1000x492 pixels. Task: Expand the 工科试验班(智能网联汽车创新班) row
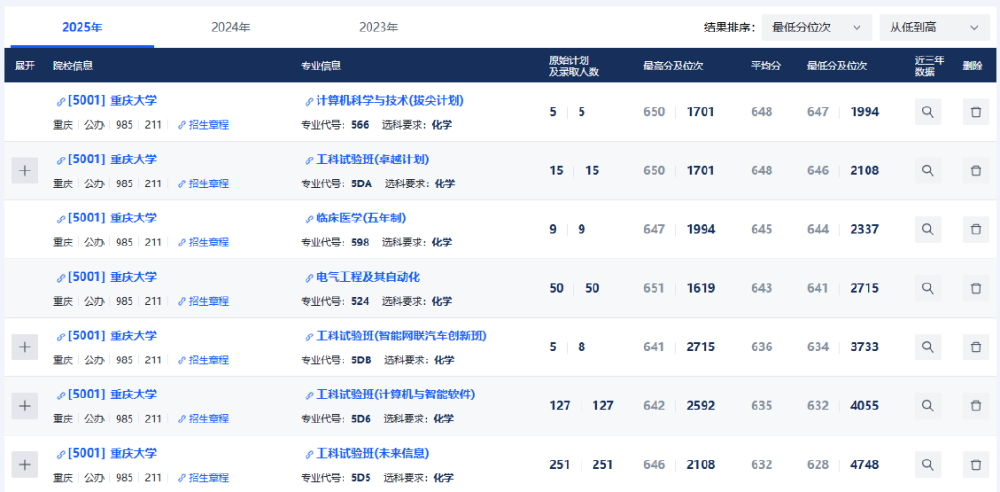(x=25, y=347)
